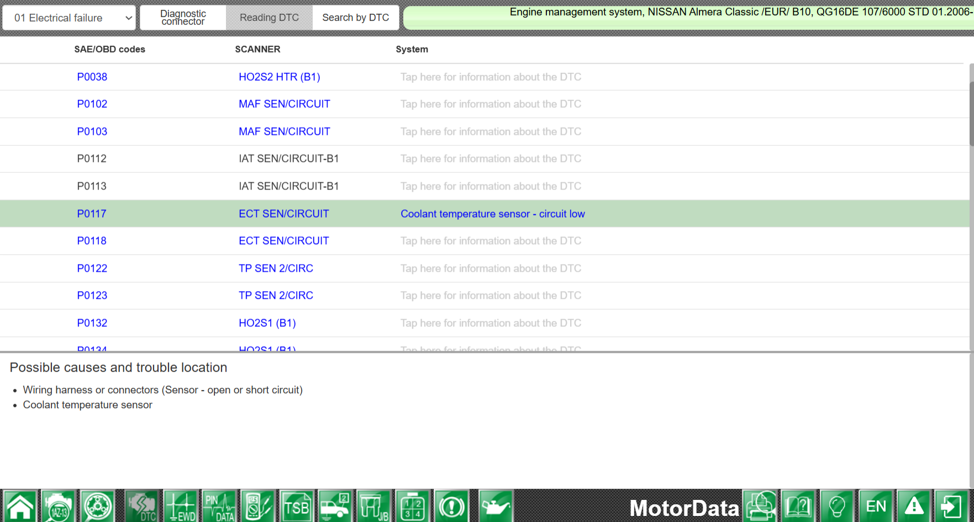Open the wheel and spare parts search icon

[x=98, y=506]
